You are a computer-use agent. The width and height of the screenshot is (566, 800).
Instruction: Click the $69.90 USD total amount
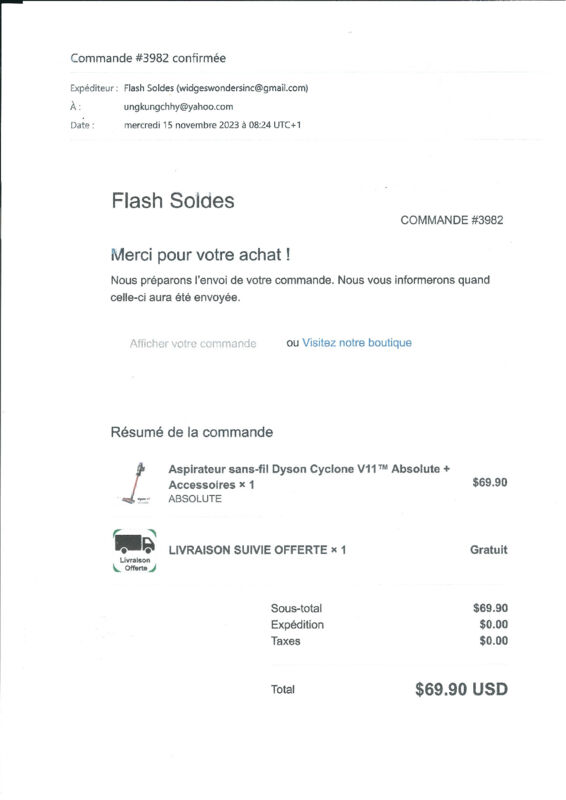point(461,689)
